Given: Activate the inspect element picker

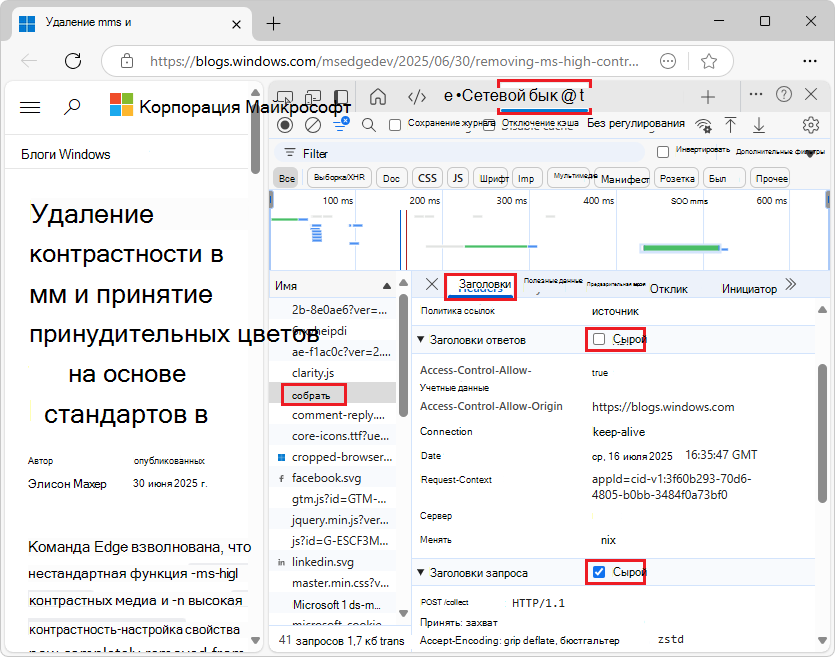Looking at the screenshot, I should pyautogui.click(x=284, y=97).
